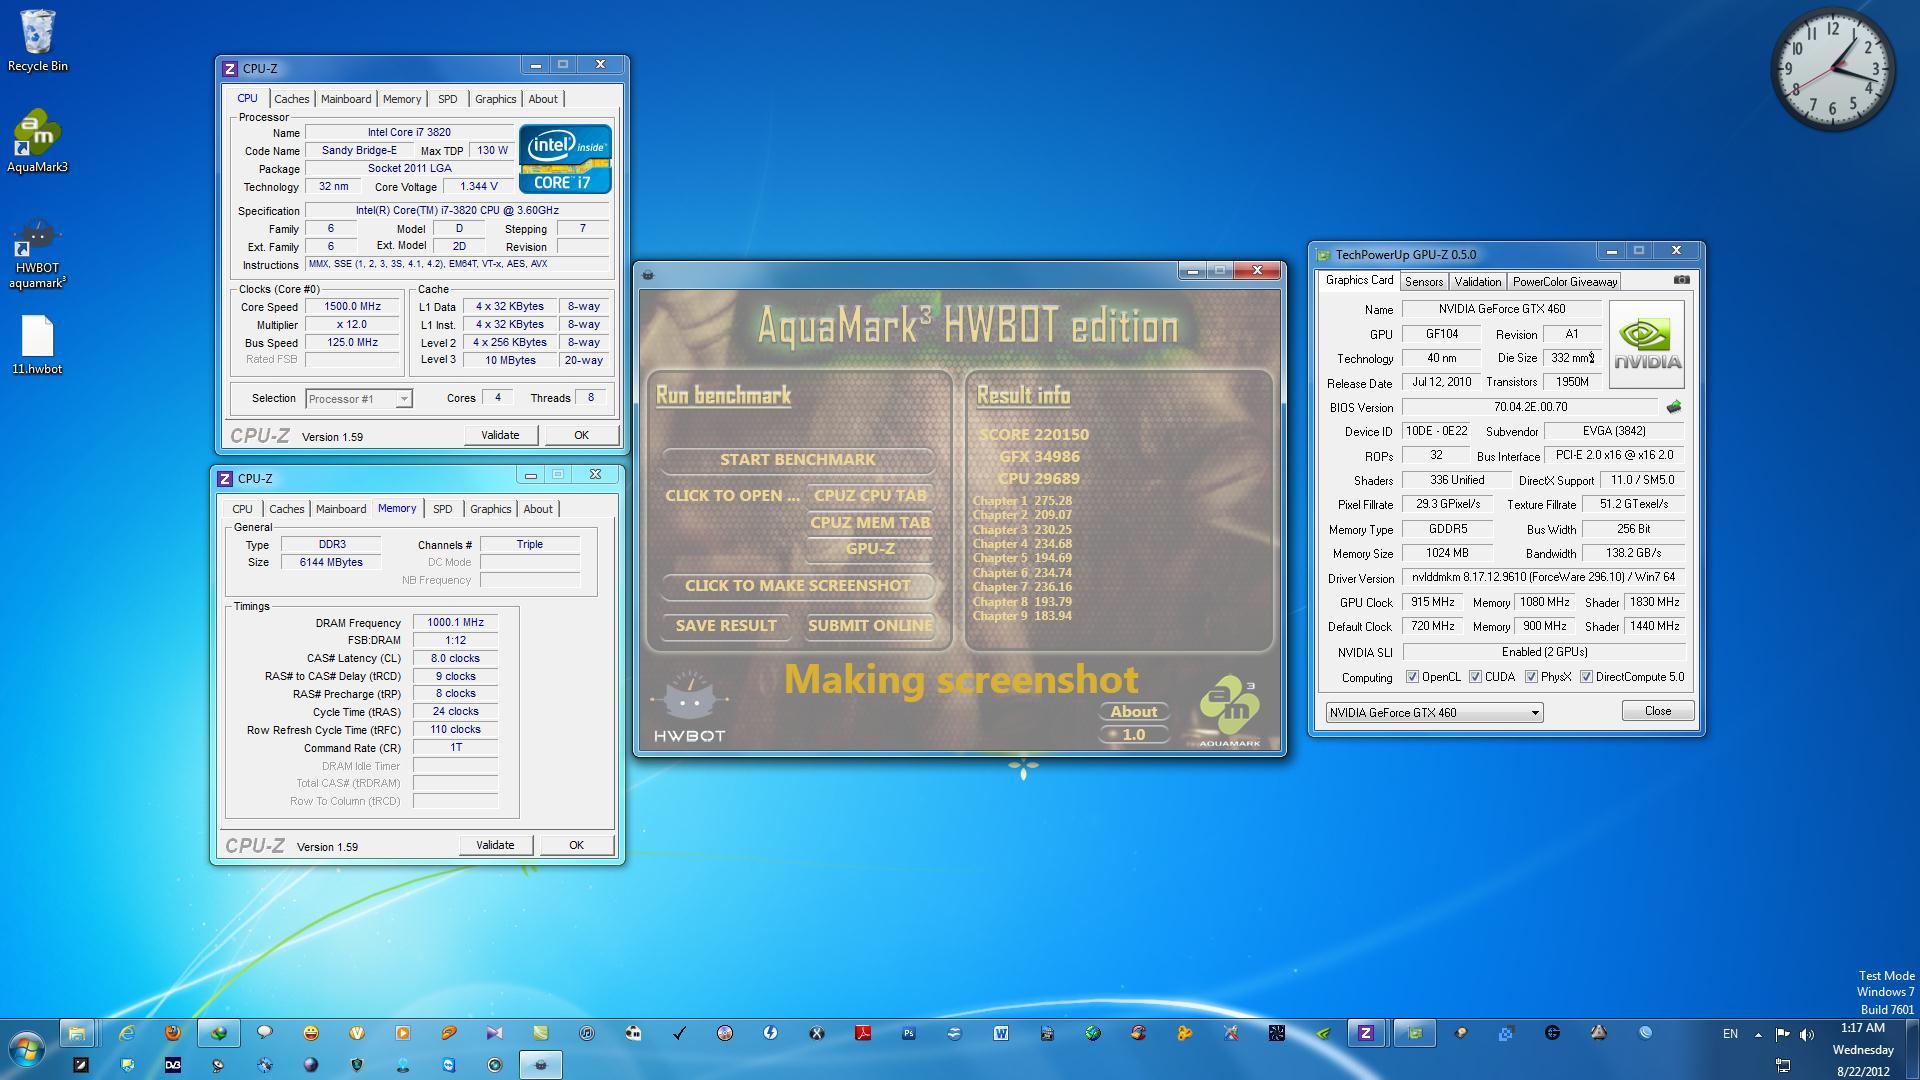Click the Intel Core i7 logo in CPU-Z
This screenshot has height=1080, width=1920.
[565, 159]
